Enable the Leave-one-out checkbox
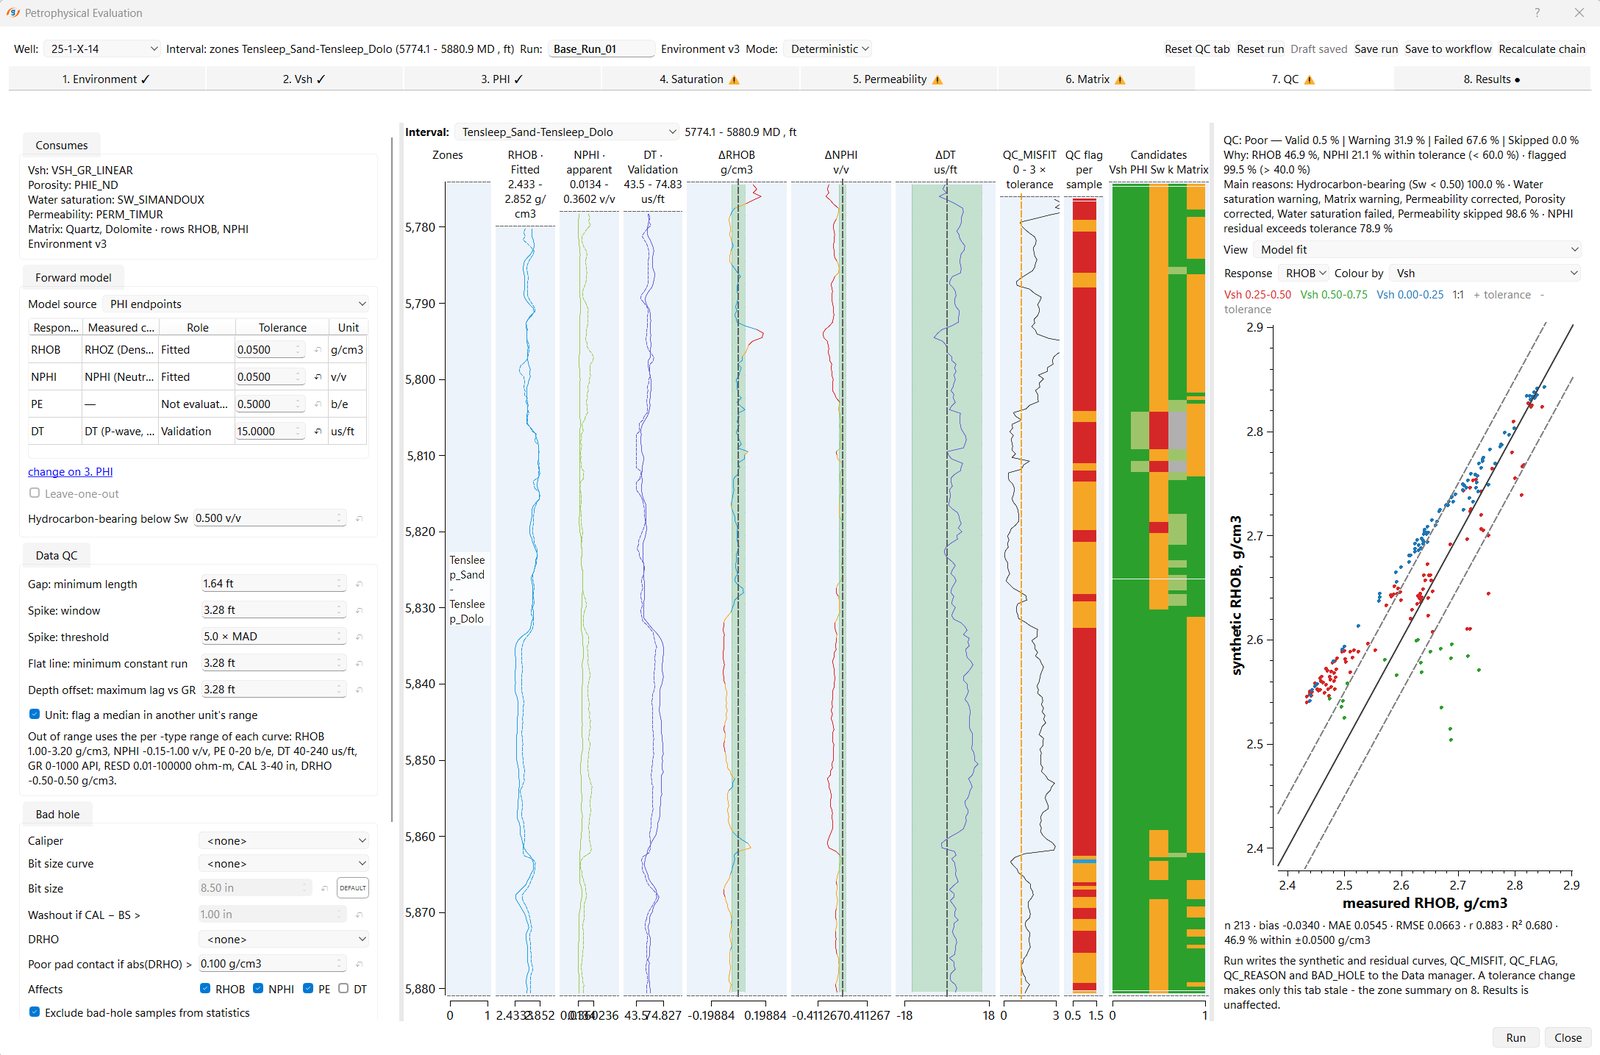Screen dimensions: 1600x1055 (x=34, y=493)
